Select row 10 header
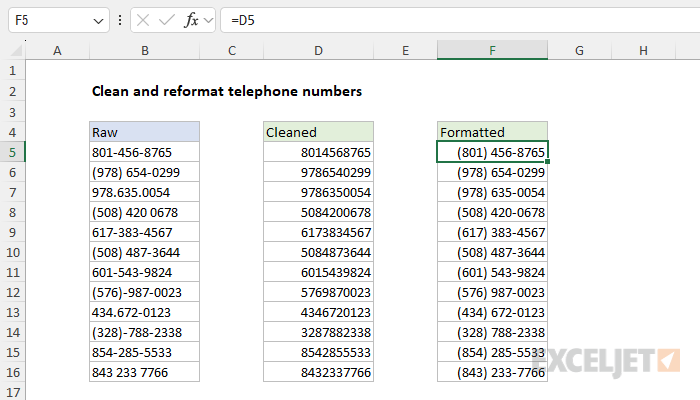The image size is (700, 400). tap(12, 252)
